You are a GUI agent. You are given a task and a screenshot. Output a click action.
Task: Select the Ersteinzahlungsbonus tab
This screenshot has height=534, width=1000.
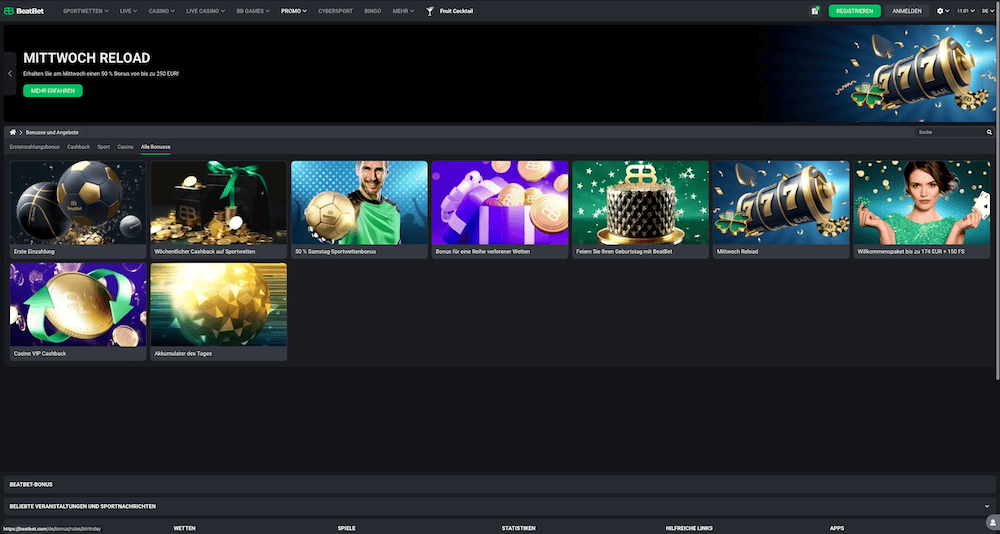pos(34,147)
